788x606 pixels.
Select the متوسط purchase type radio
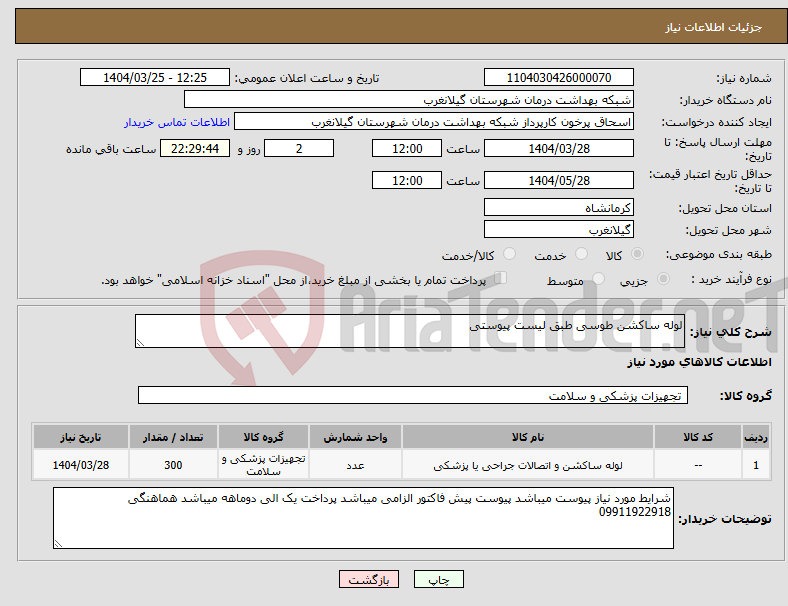coord(598,278)
